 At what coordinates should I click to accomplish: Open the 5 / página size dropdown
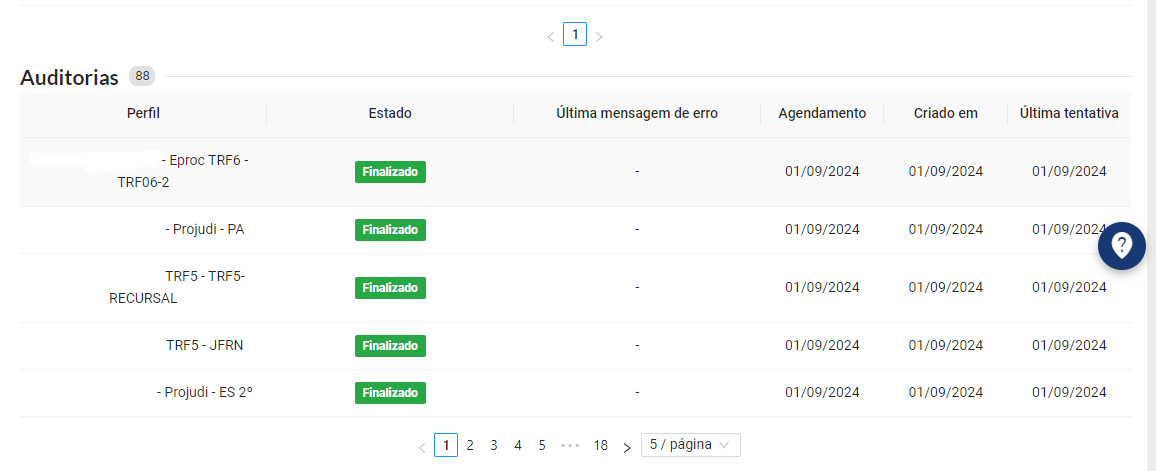pos(691,445)
